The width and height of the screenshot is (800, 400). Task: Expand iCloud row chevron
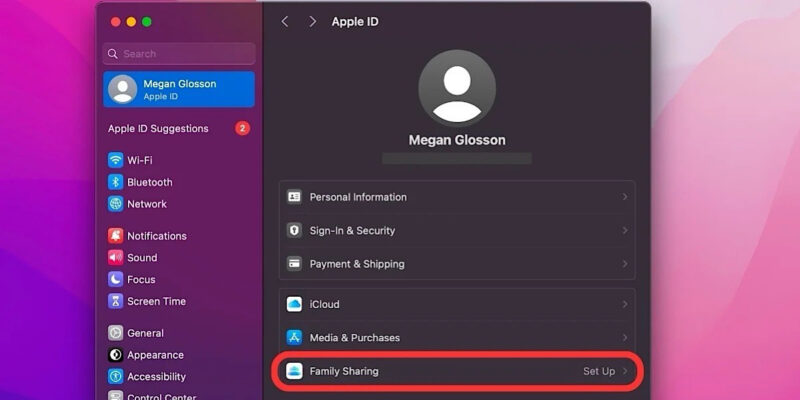coord(624,304)
